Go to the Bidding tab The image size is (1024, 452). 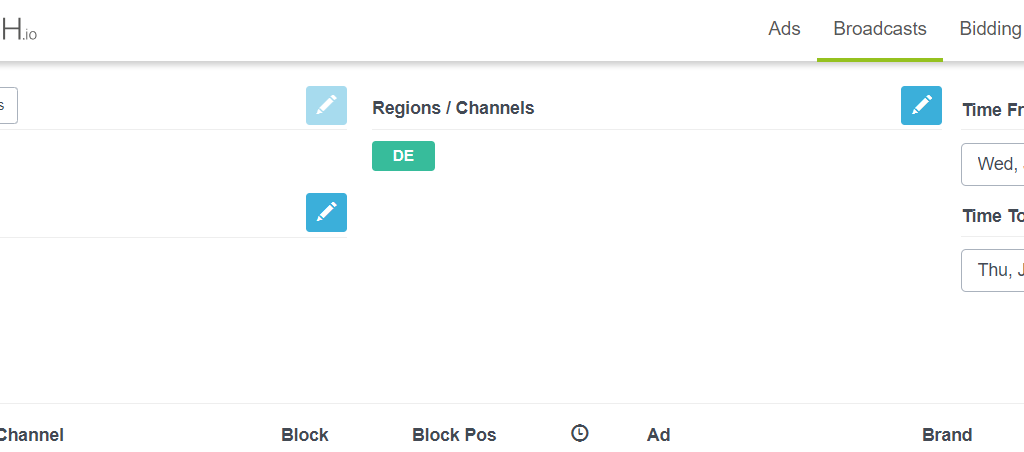(x=991, y=29)
